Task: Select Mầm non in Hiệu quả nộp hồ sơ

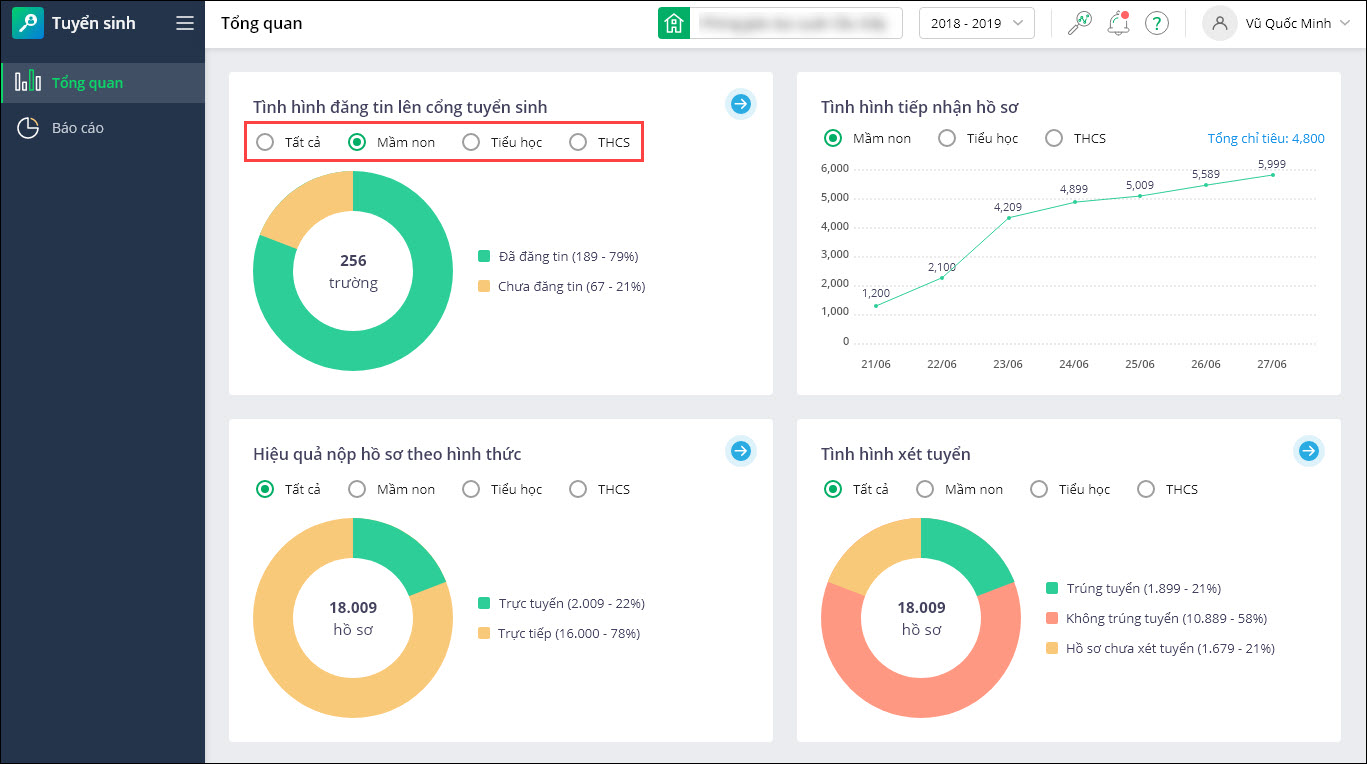Action: (357, 489)
